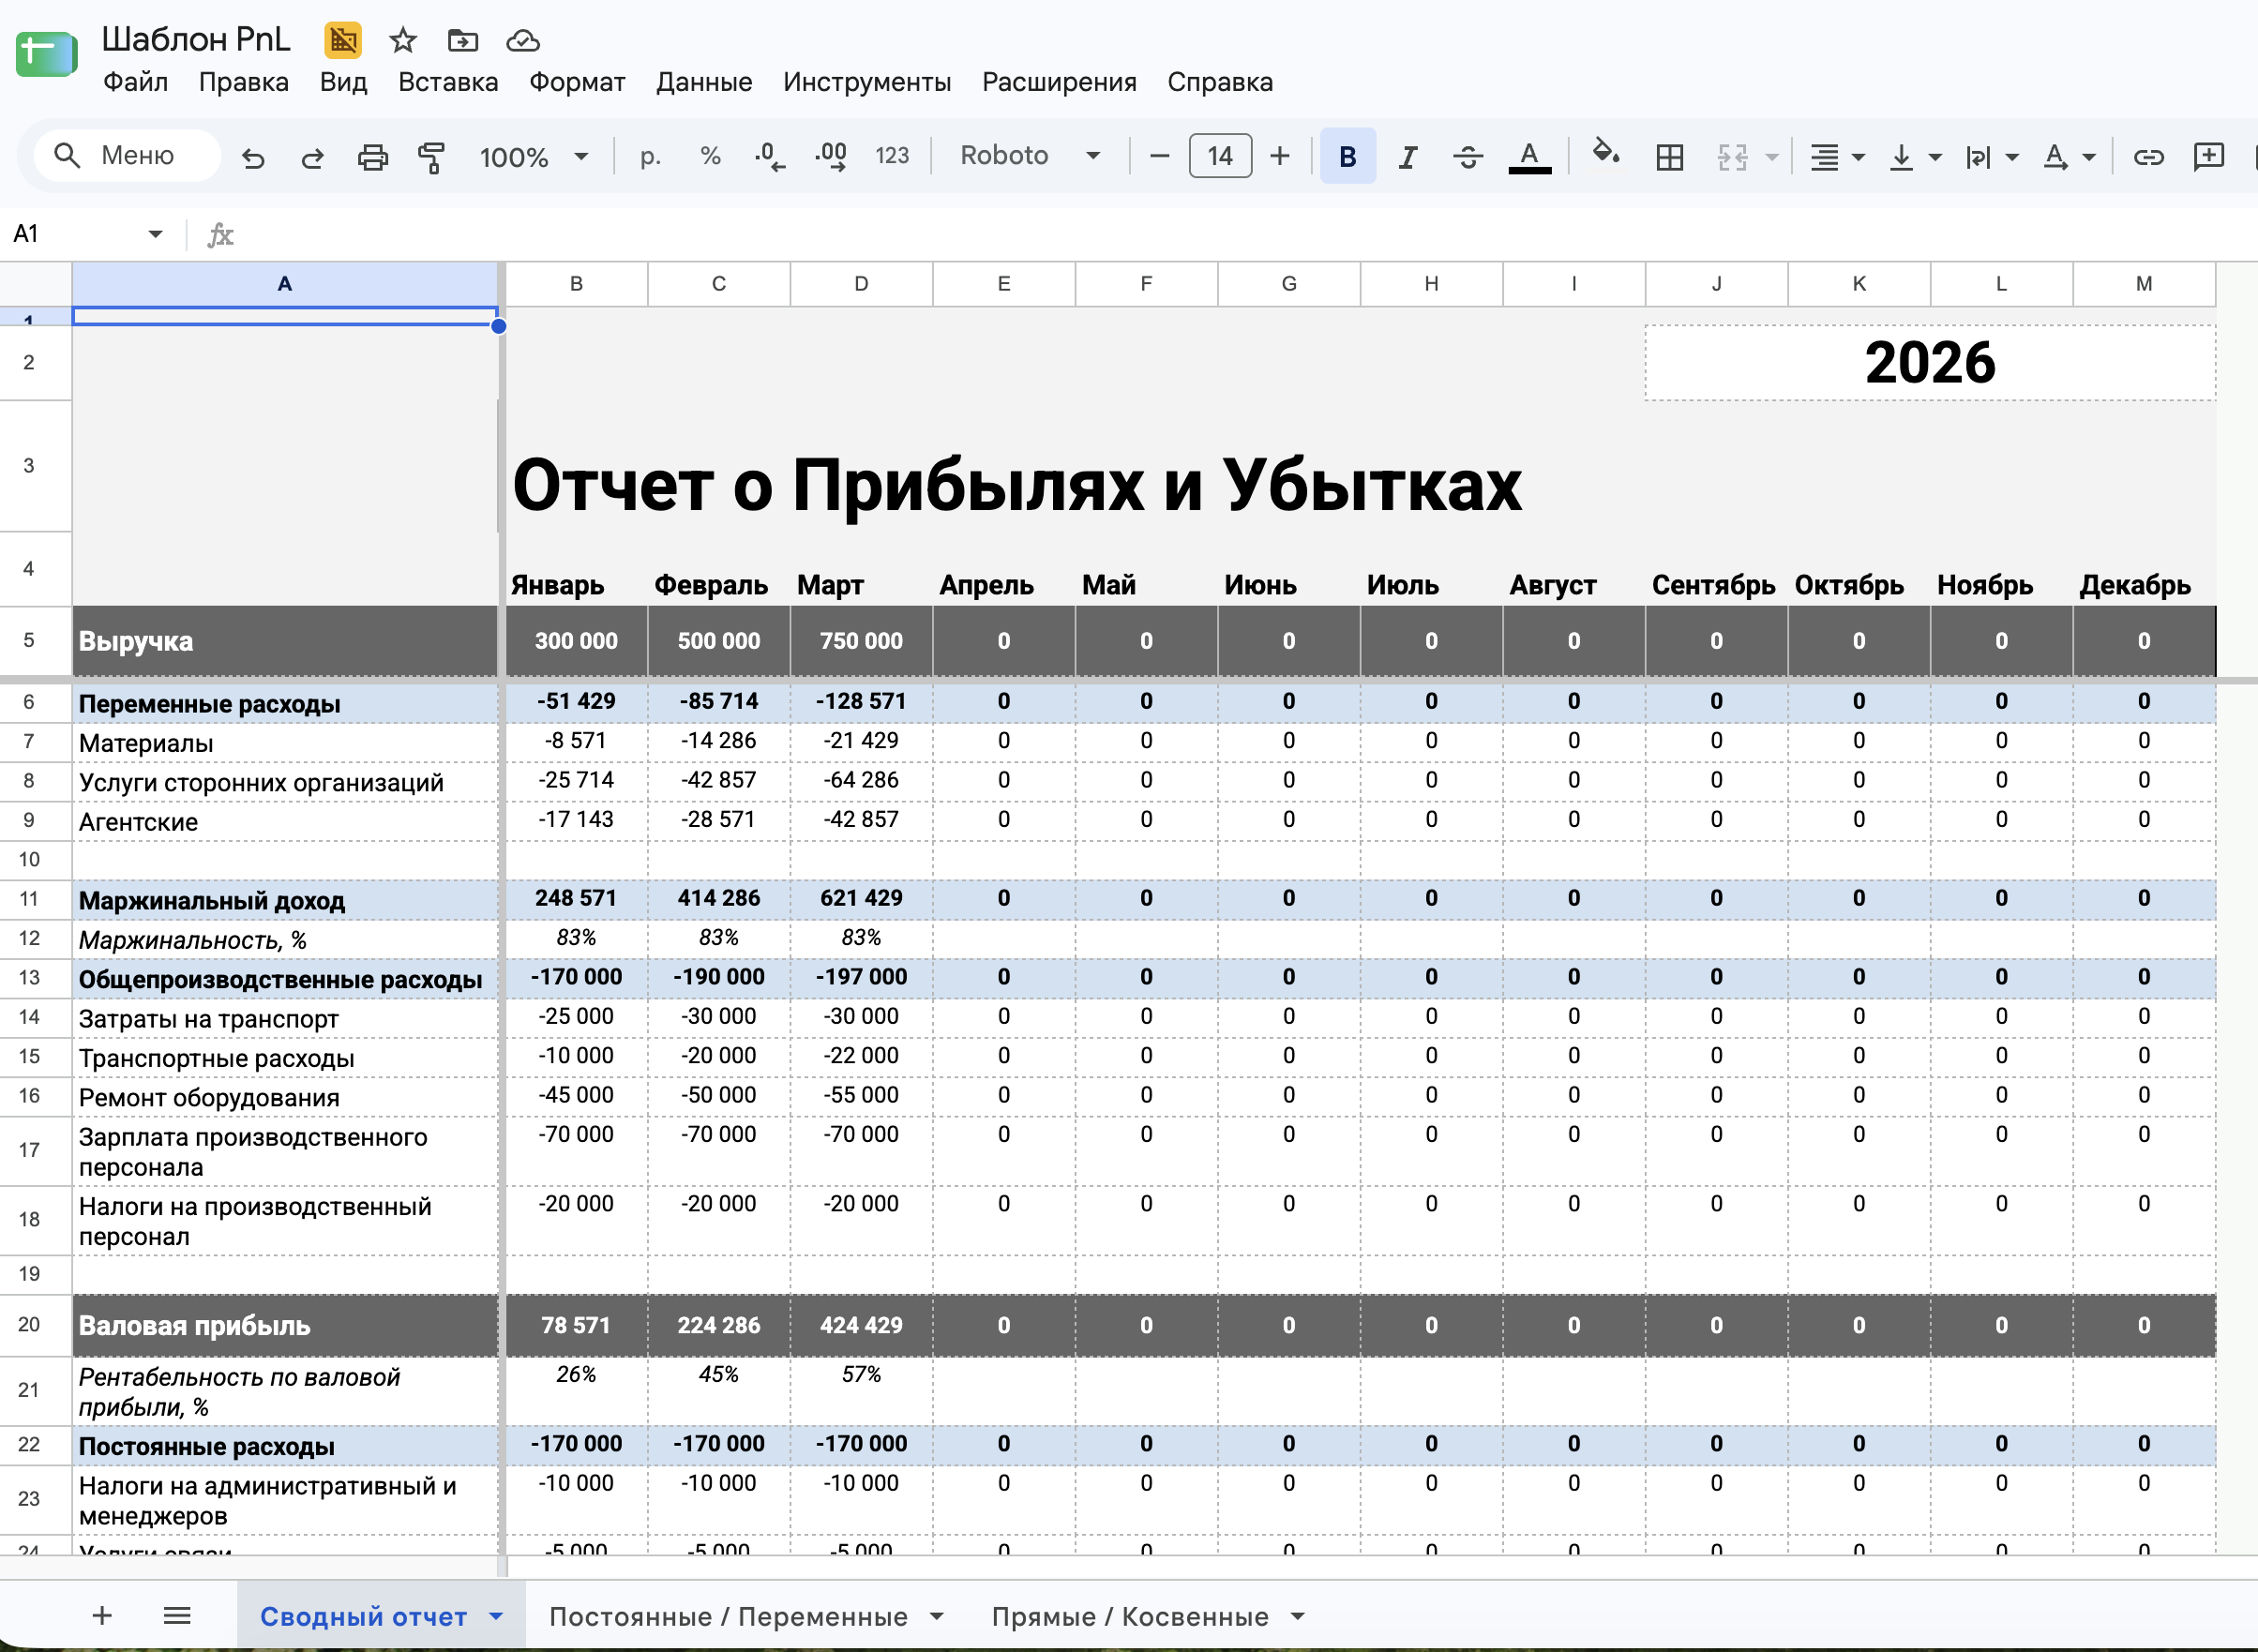
Task: Click the Print icon
Action: (x=372, y=157)
